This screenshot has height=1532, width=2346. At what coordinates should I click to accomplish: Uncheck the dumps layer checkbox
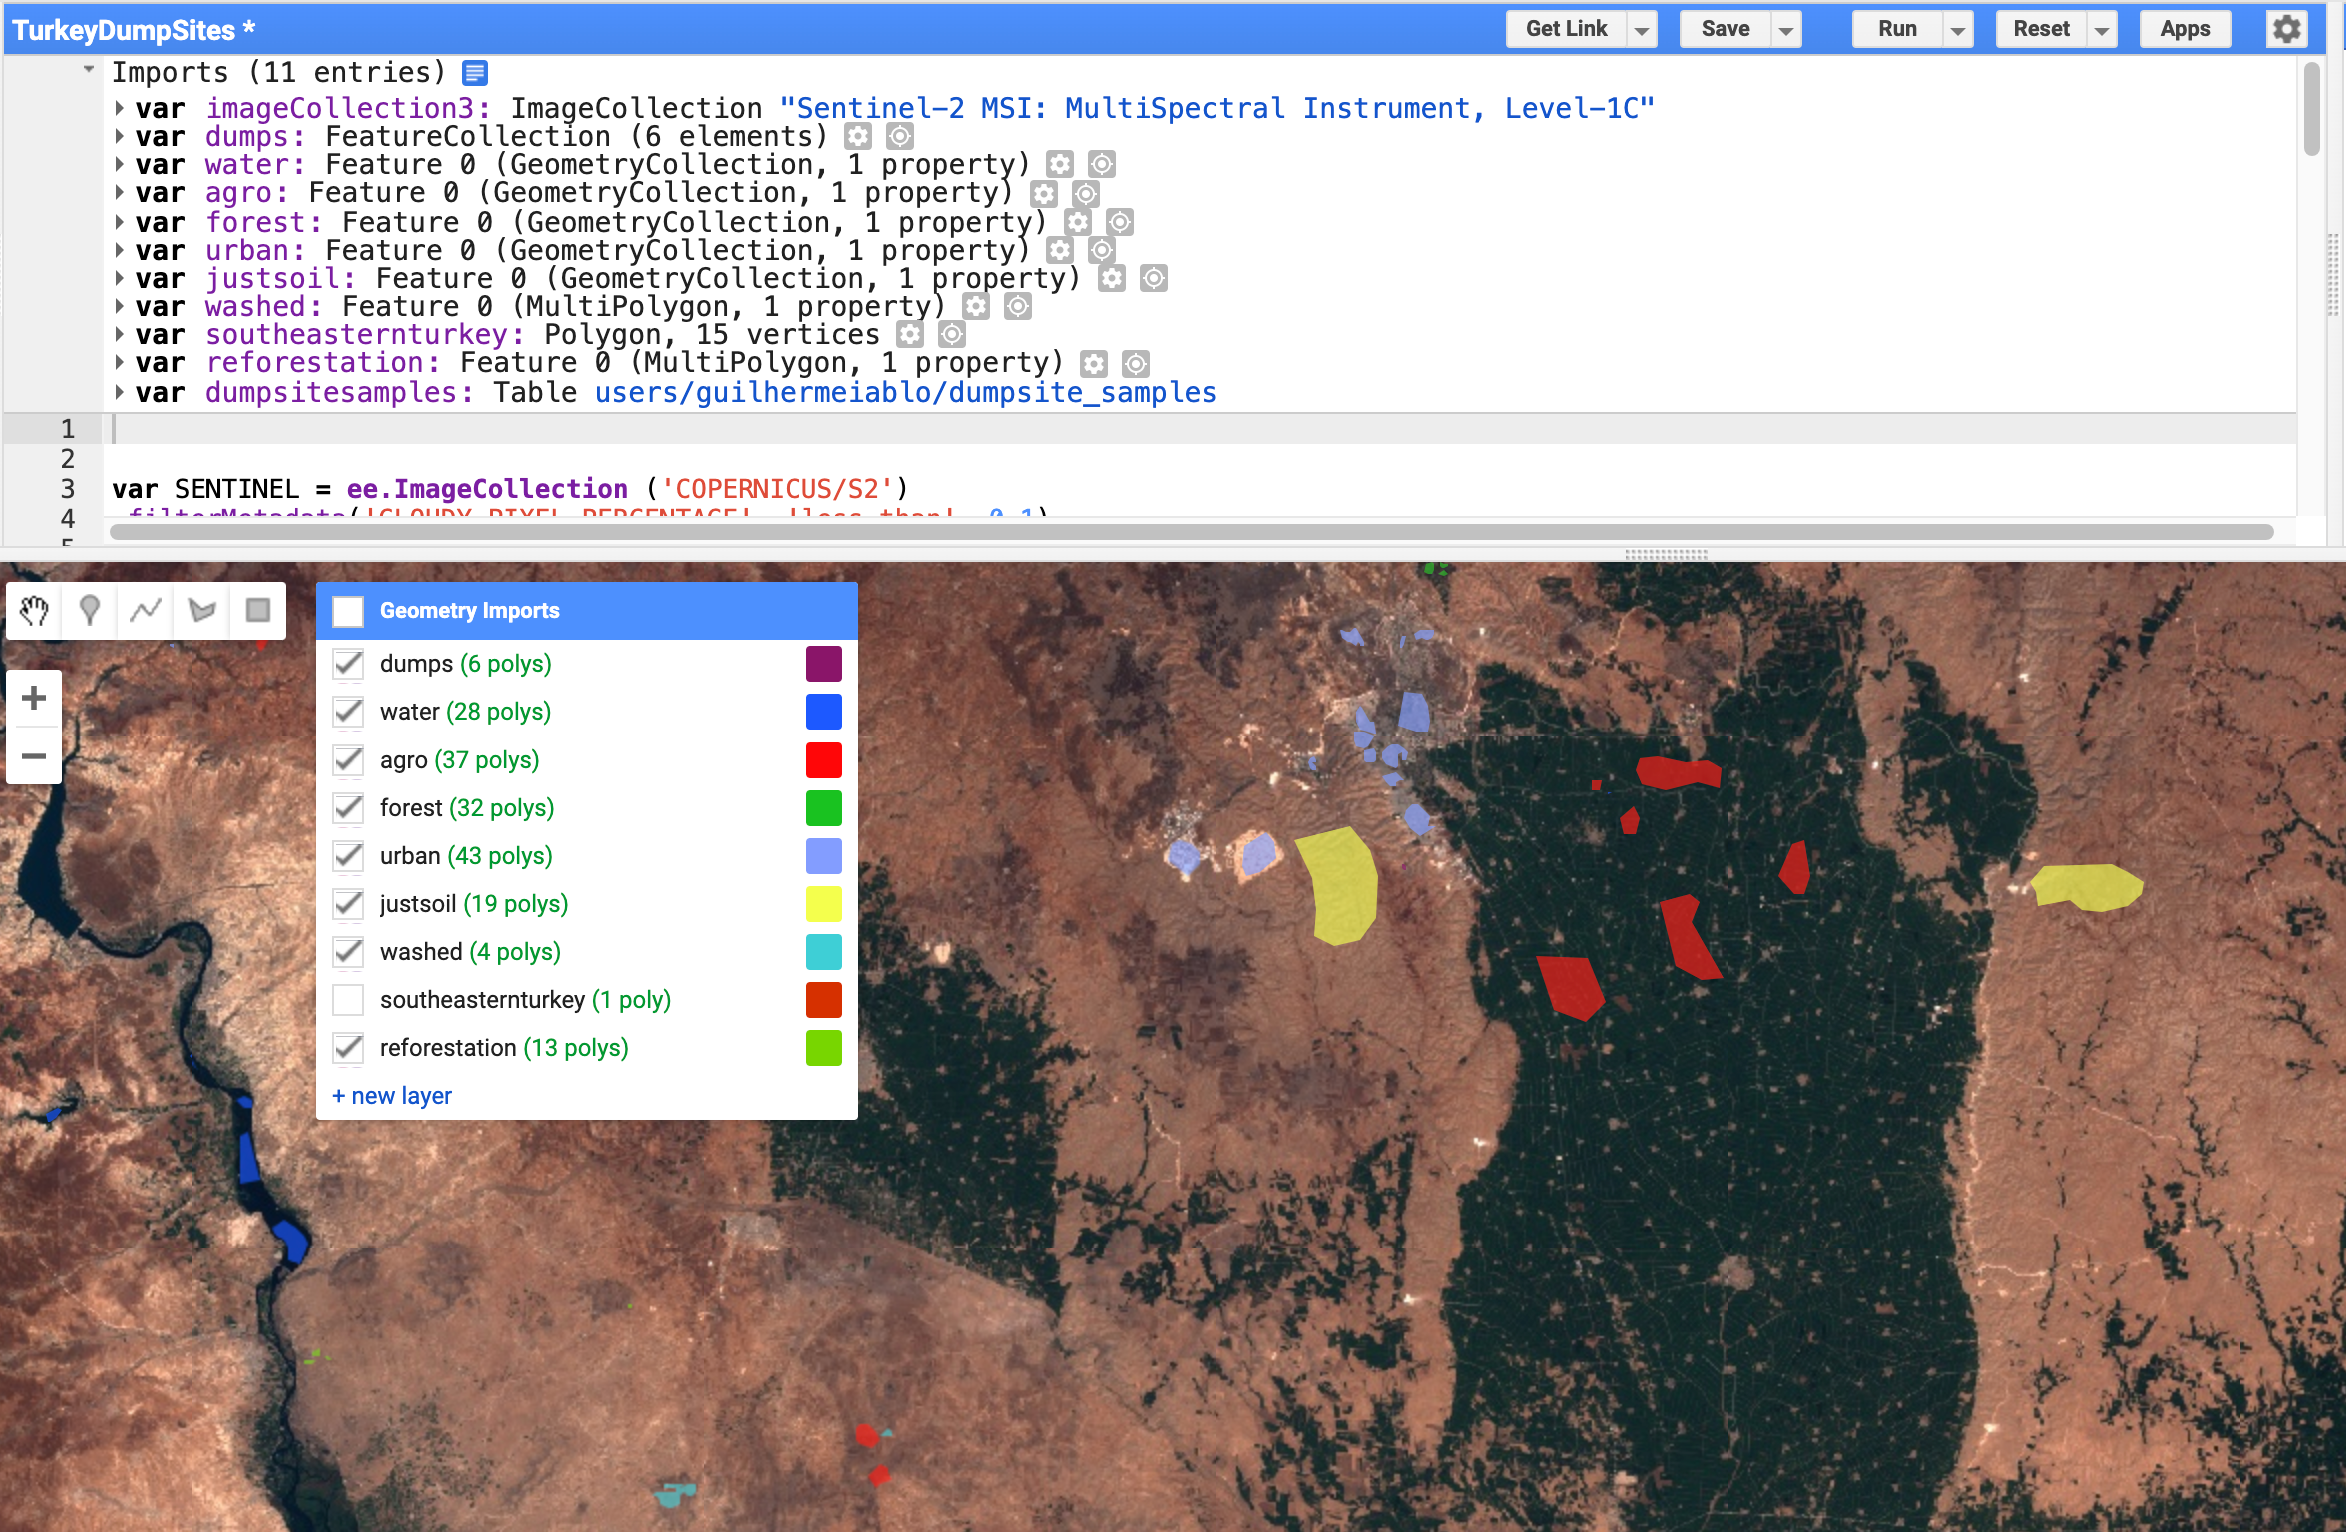click(348, 664)
